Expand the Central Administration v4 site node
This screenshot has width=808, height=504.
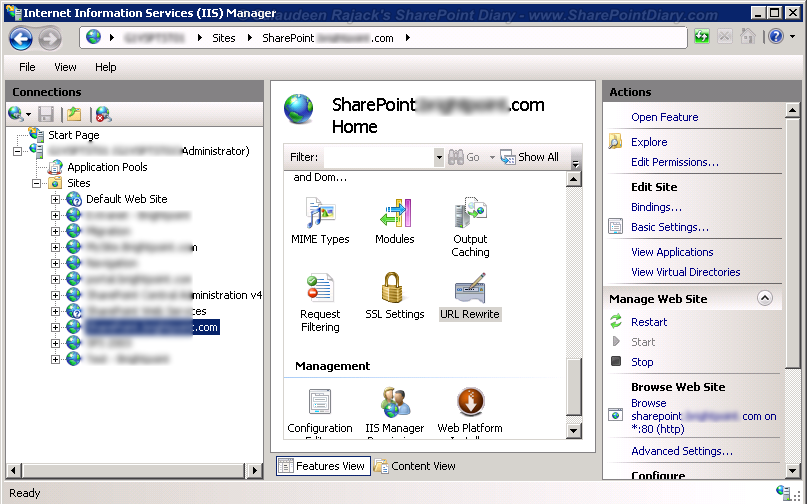[x=55, y=295]
